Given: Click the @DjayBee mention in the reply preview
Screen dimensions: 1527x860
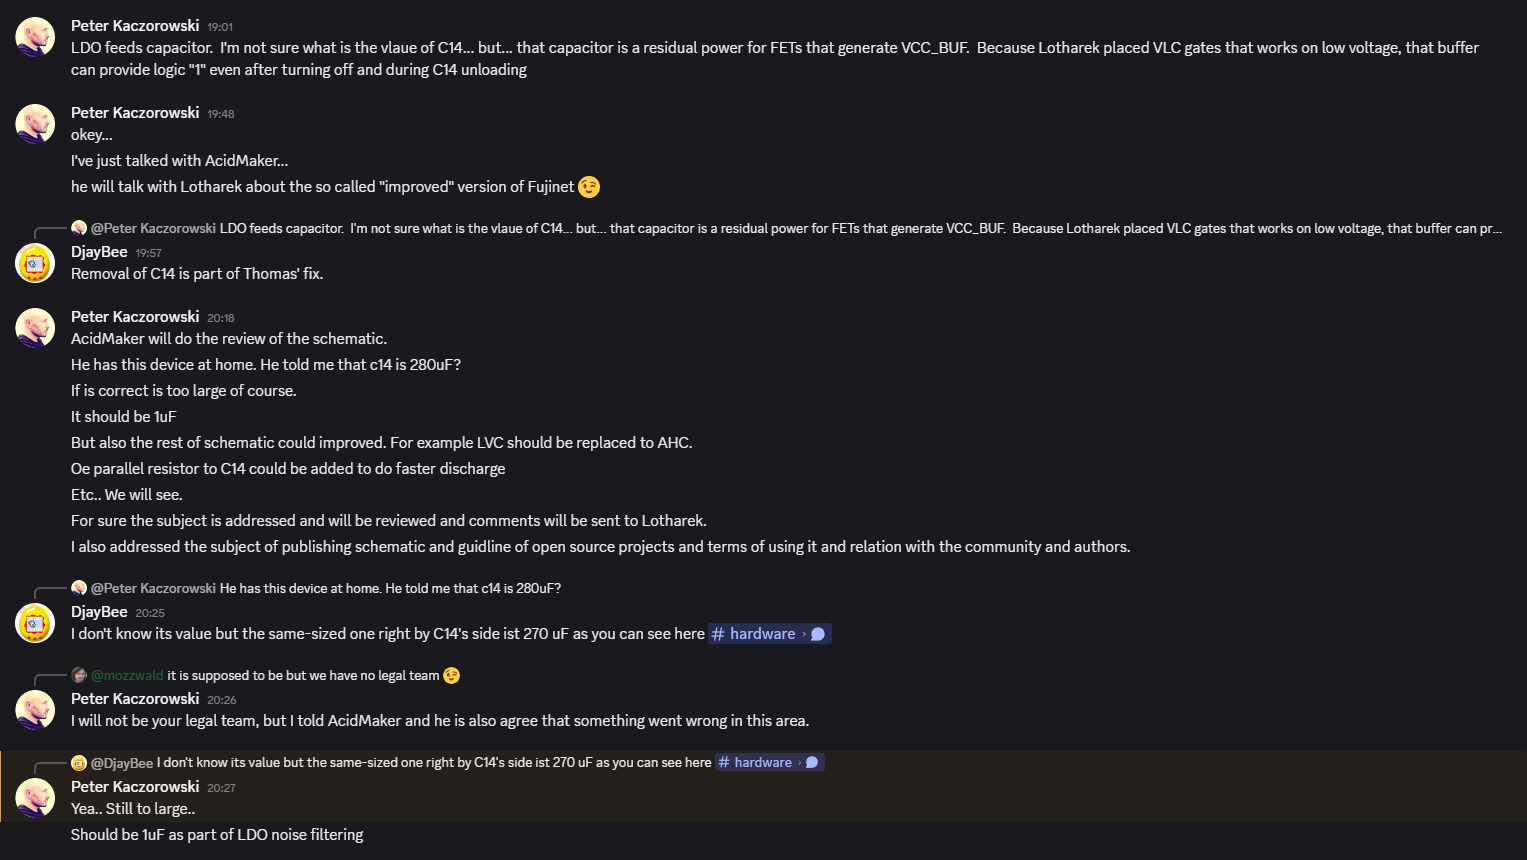Looking at the screenshot, I should pyautogui.click(x=122, y=763).
